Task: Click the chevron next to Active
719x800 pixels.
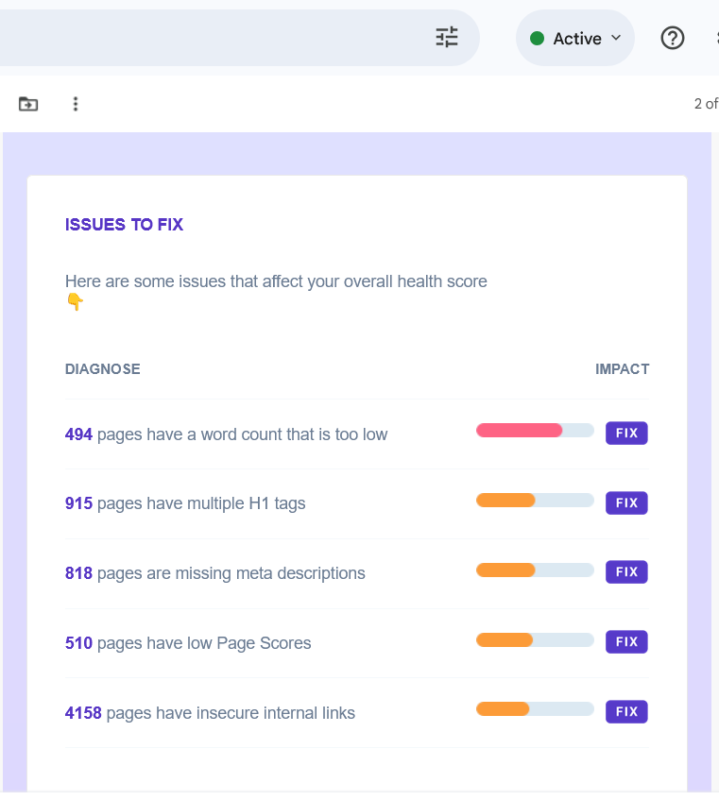Action: click(616, 38)
